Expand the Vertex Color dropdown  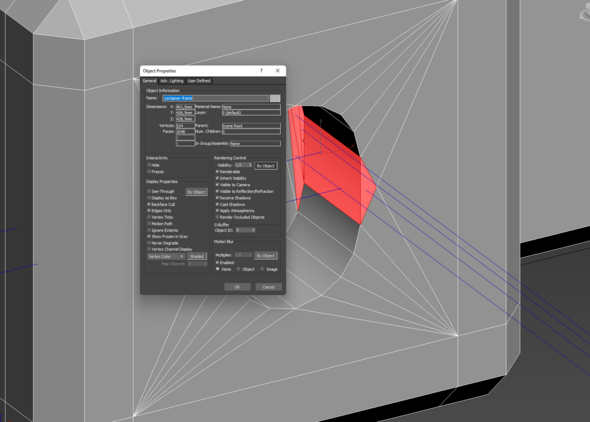(166, 257)
